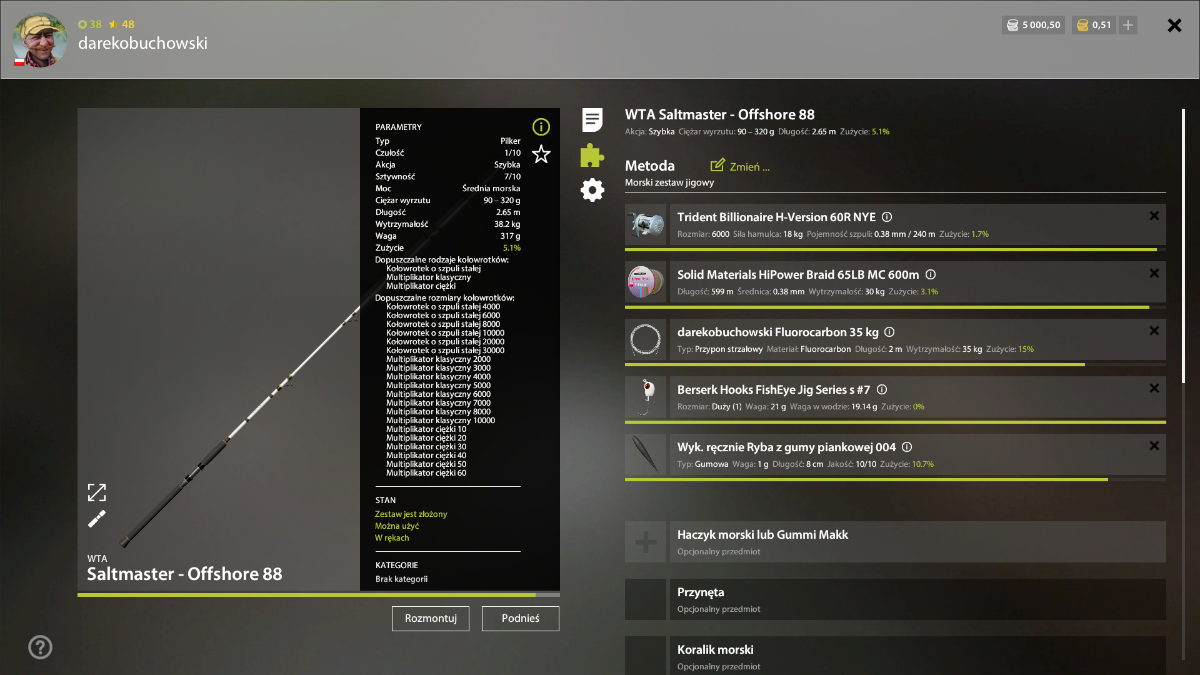Mark rod as favorite with star
This screenshot has width=1200, height=675.
(541, 154)
